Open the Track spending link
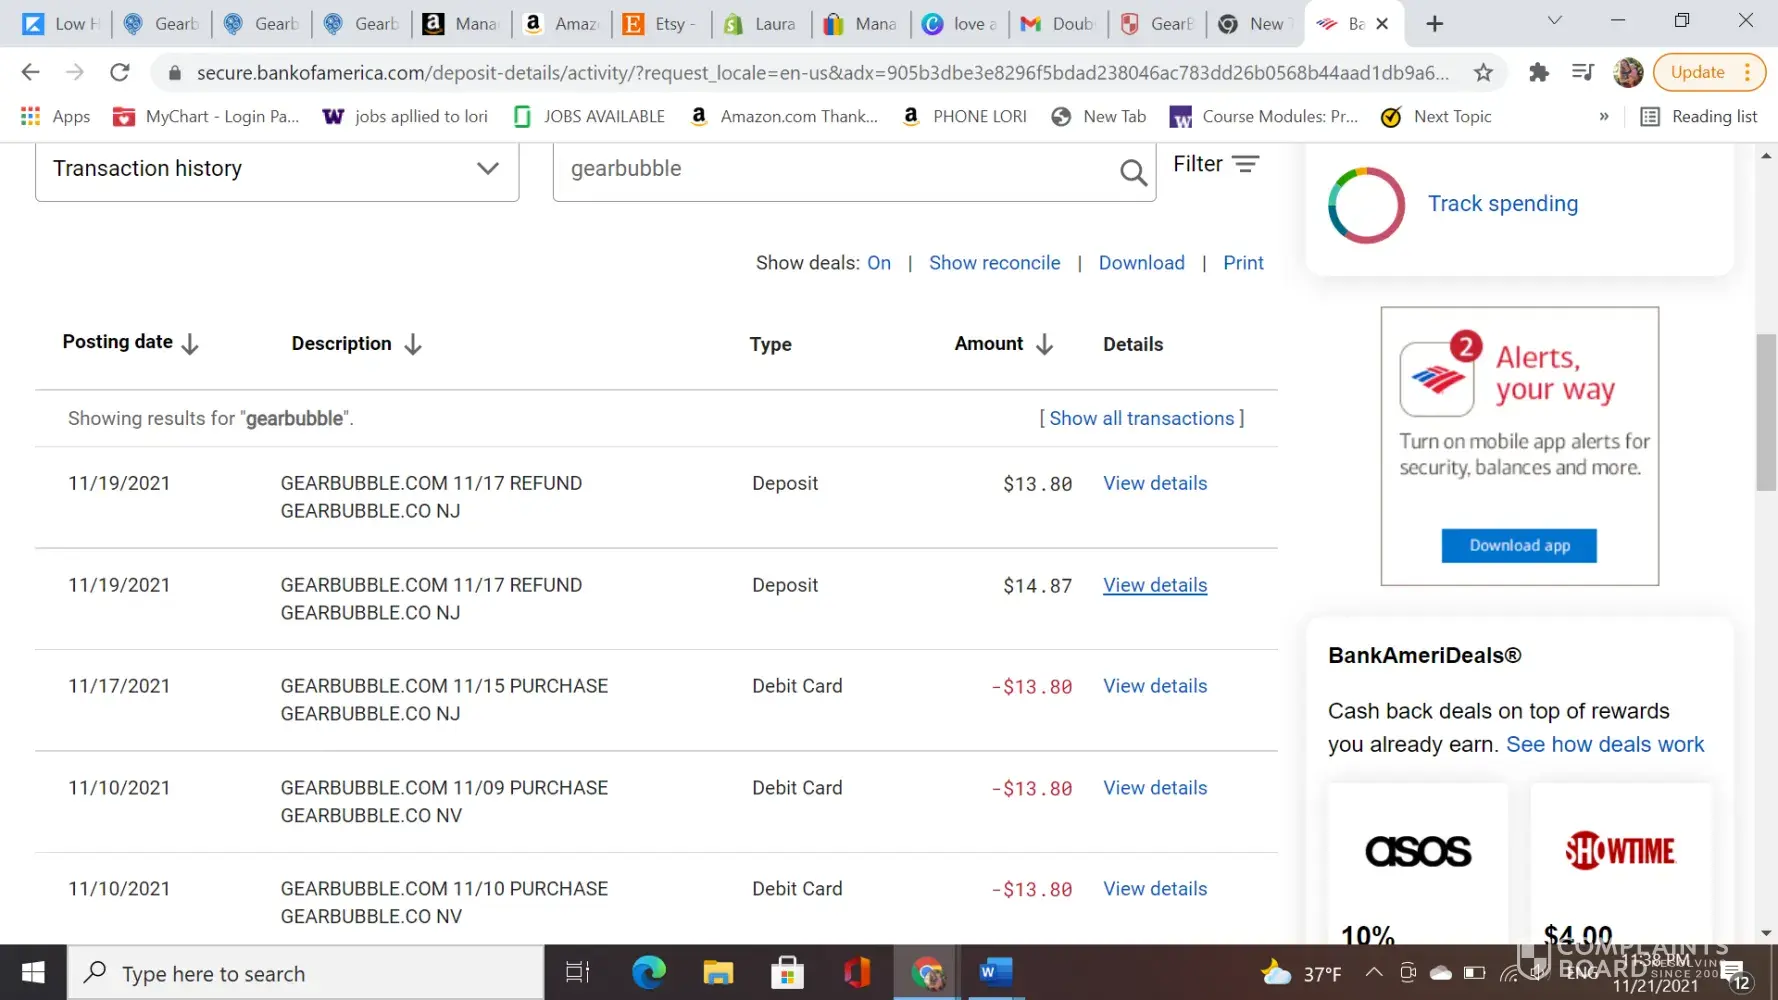1778x1000 pixels. click(1502, 204)
